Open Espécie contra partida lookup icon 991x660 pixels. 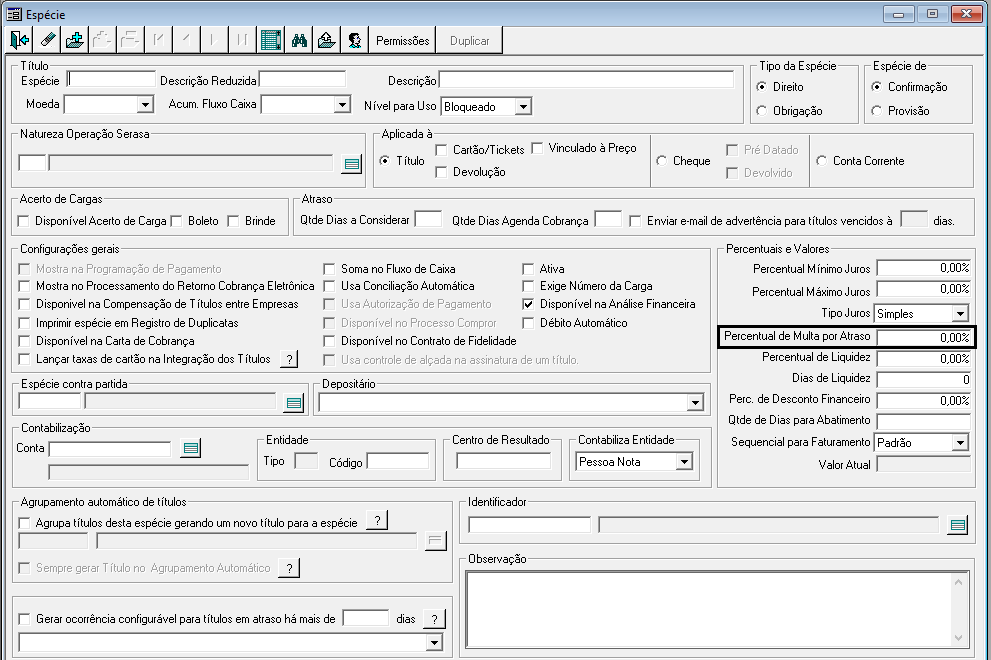coord(294,403)
